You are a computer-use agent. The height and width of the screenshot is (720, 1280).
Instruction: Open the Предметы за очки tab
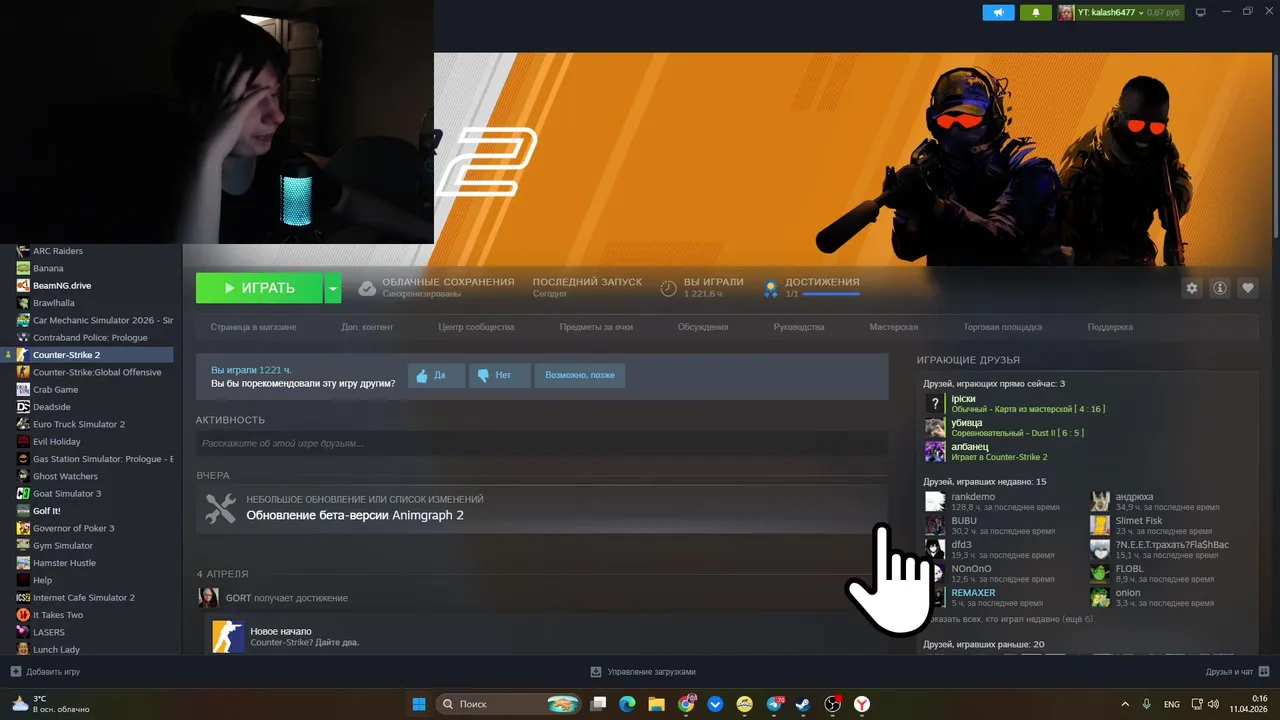596,327
